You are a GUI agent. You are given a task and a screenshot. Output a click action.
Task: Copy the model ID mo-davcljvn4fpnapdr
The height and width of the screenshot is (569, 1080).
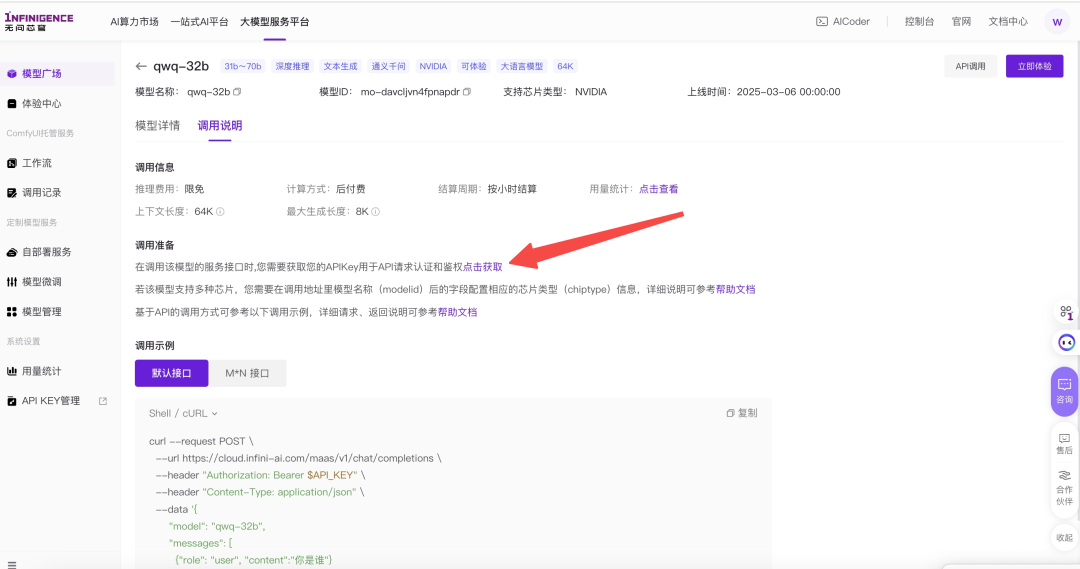467,92
